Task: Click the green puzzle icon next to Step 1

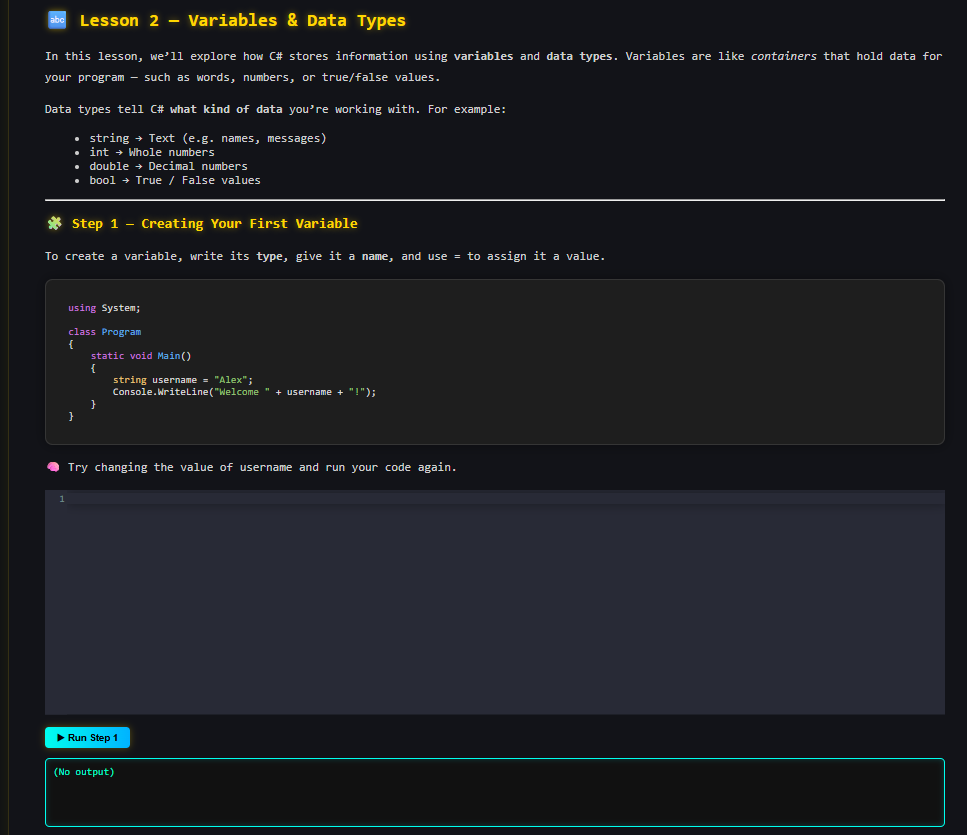Action: (x=55, y=223)
